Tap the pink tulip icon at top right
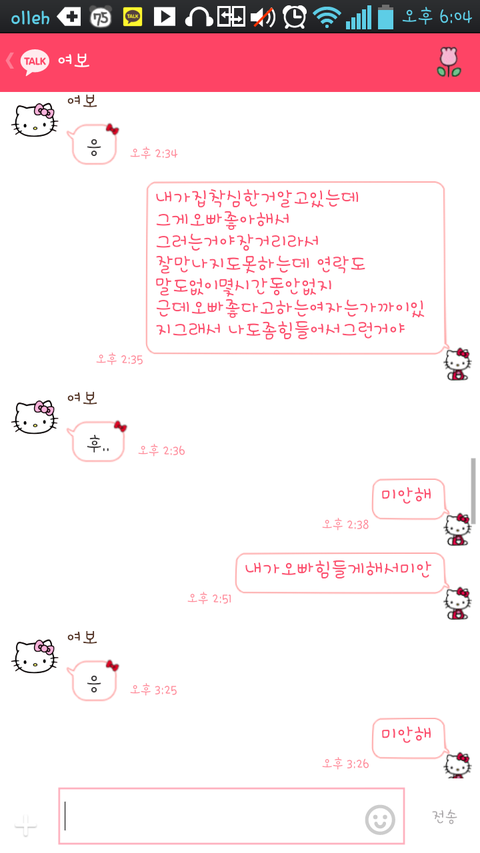 (449, 61)
